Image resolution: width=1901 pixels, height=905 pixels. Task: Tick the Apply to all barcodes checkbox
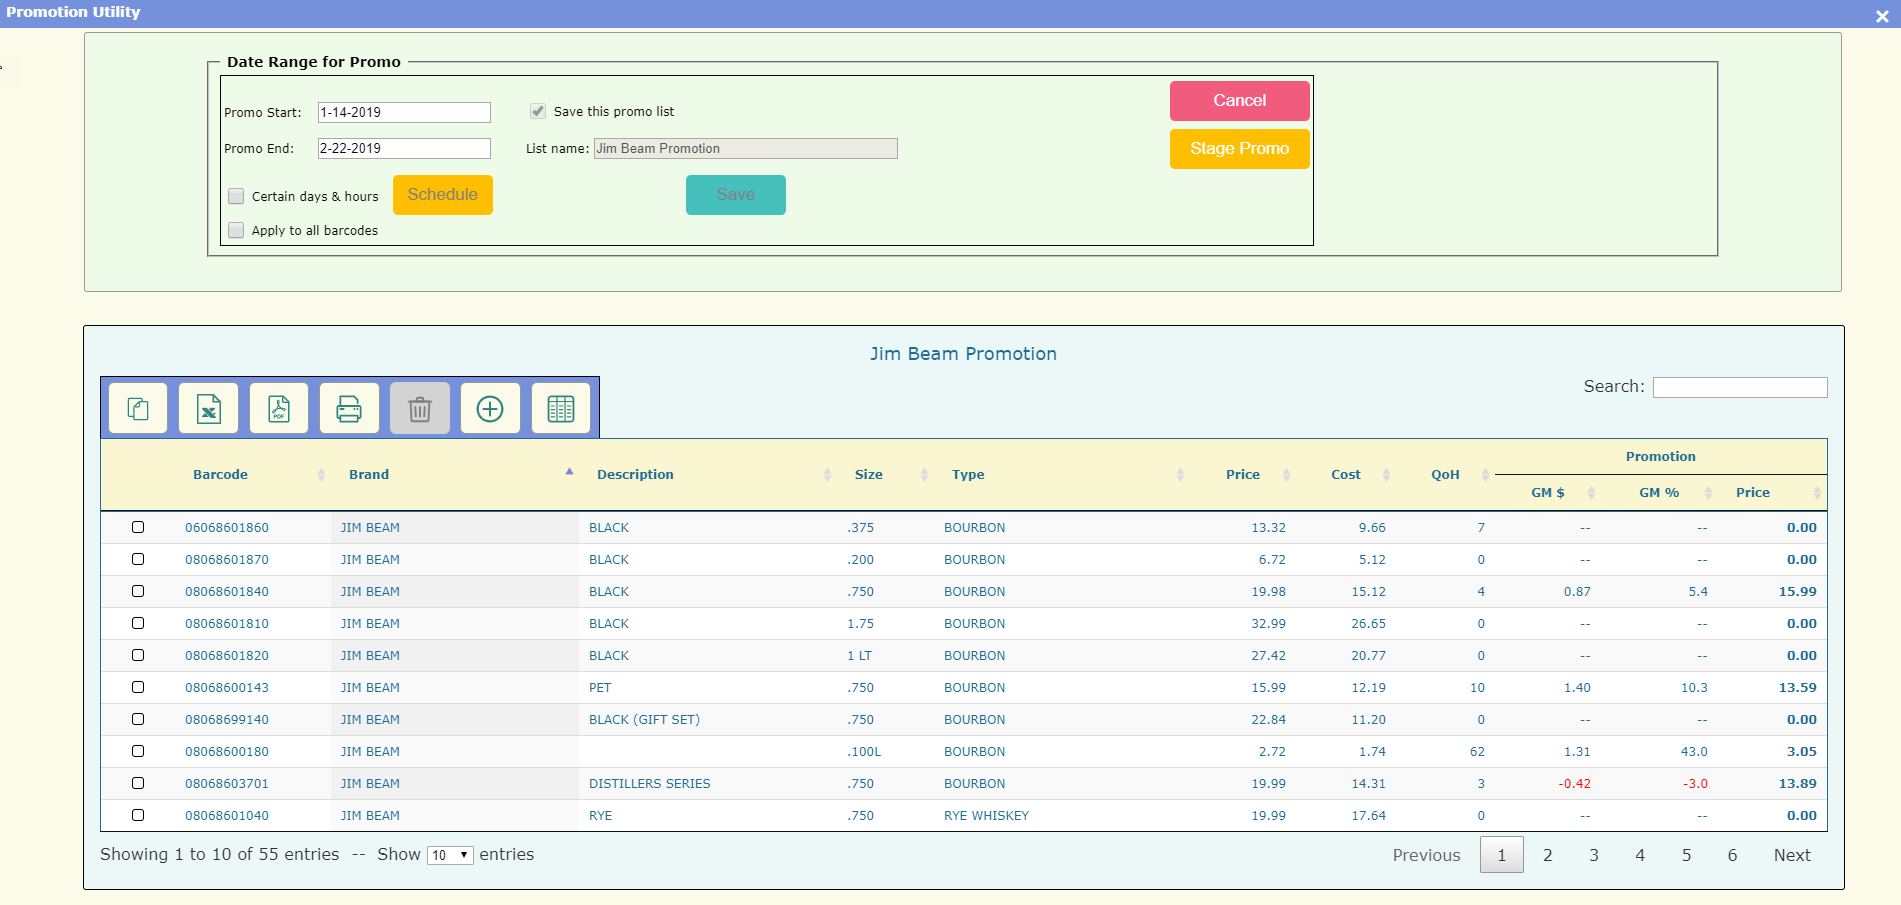(x=236, y=230)
